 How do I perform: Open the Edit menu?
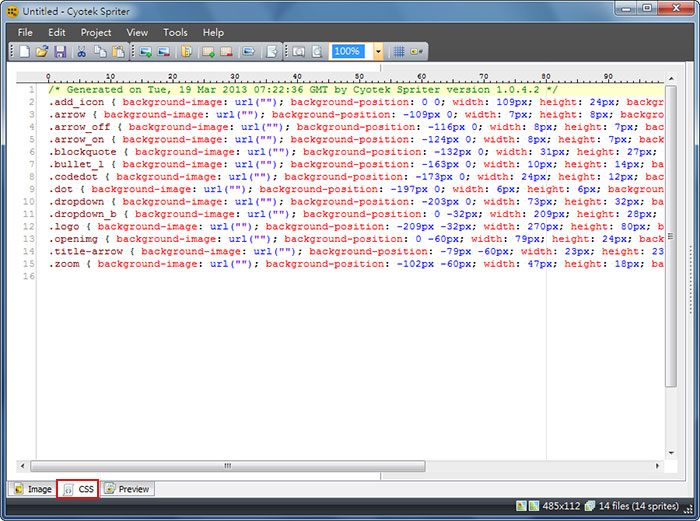57,33
